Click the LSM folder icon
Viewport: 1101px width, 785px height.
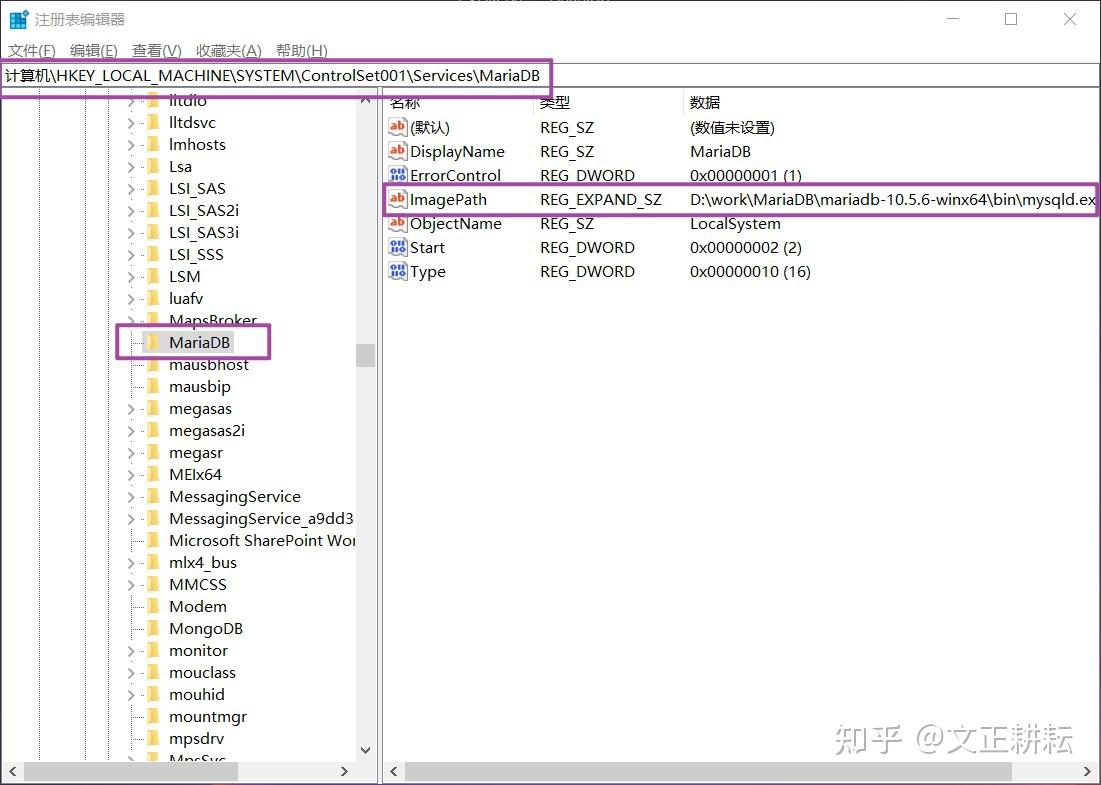(x=152, y=276)
